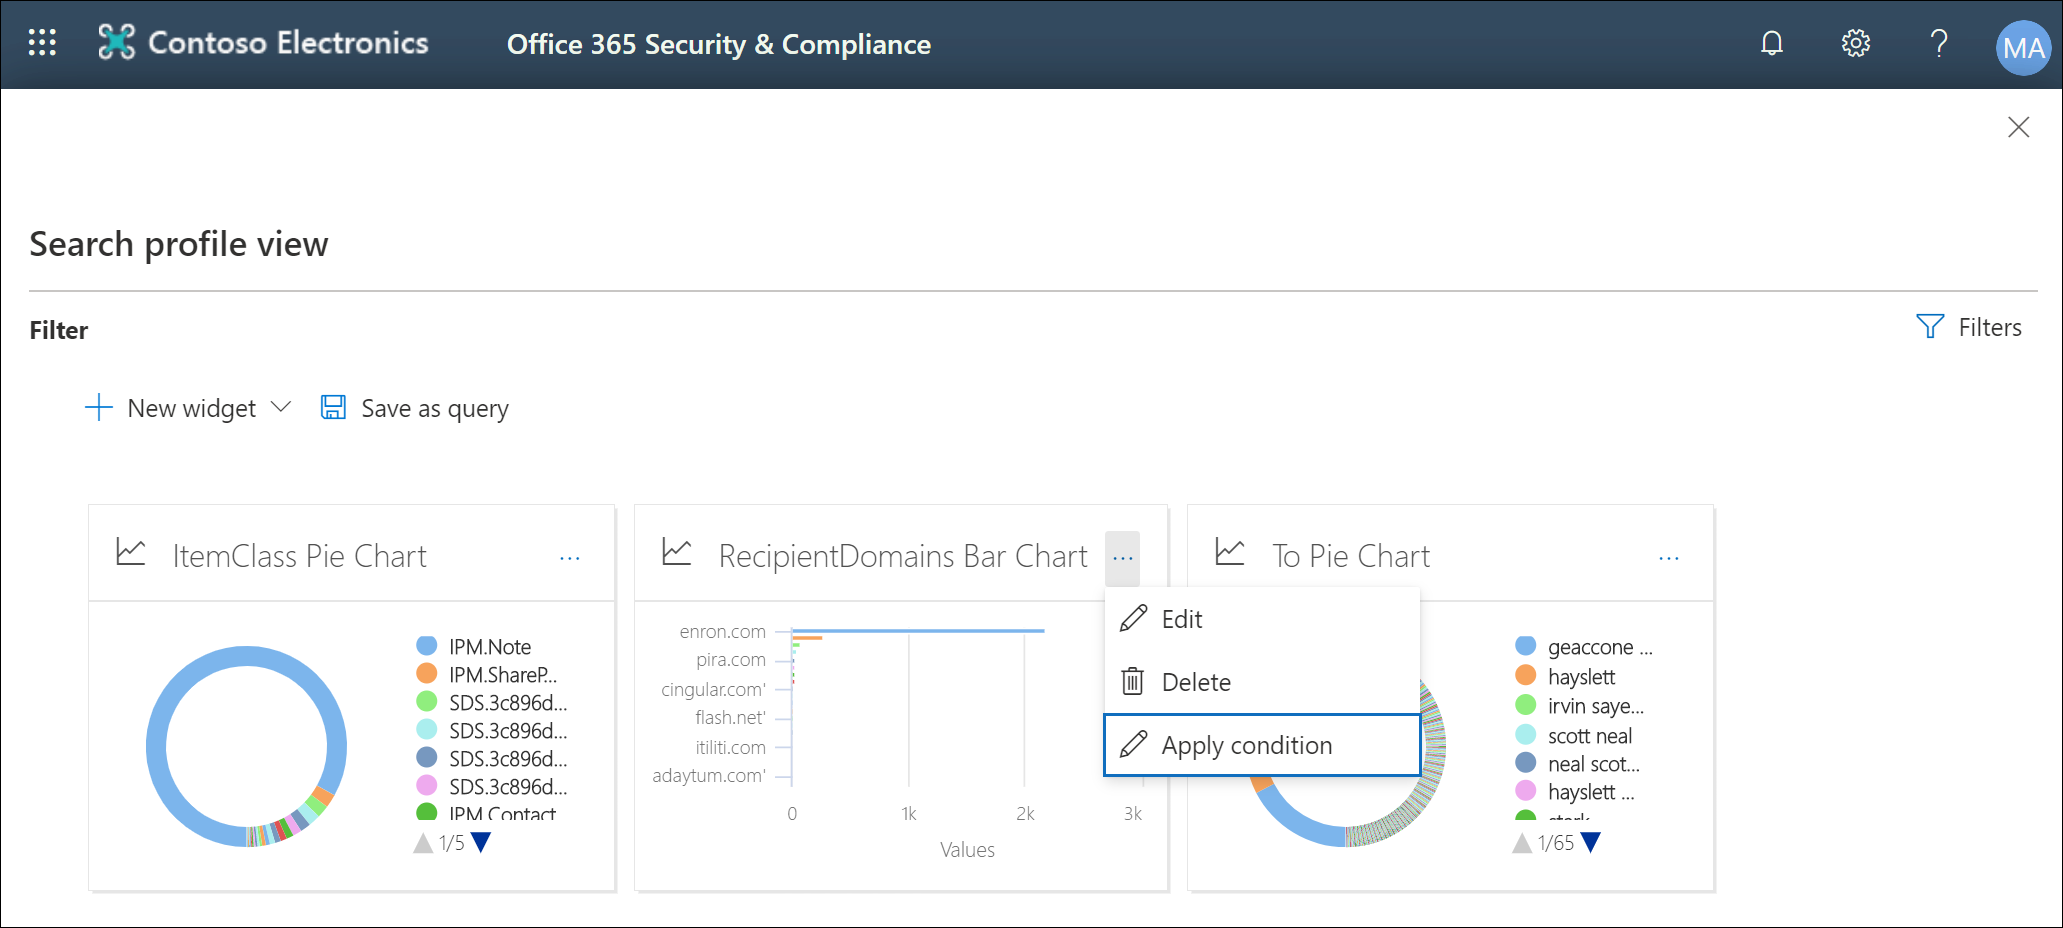Image resolution: width=2063 pixels, height=928 pixels.
Task: Click the 1/65 legend page counter
Action: (1556, 843)
